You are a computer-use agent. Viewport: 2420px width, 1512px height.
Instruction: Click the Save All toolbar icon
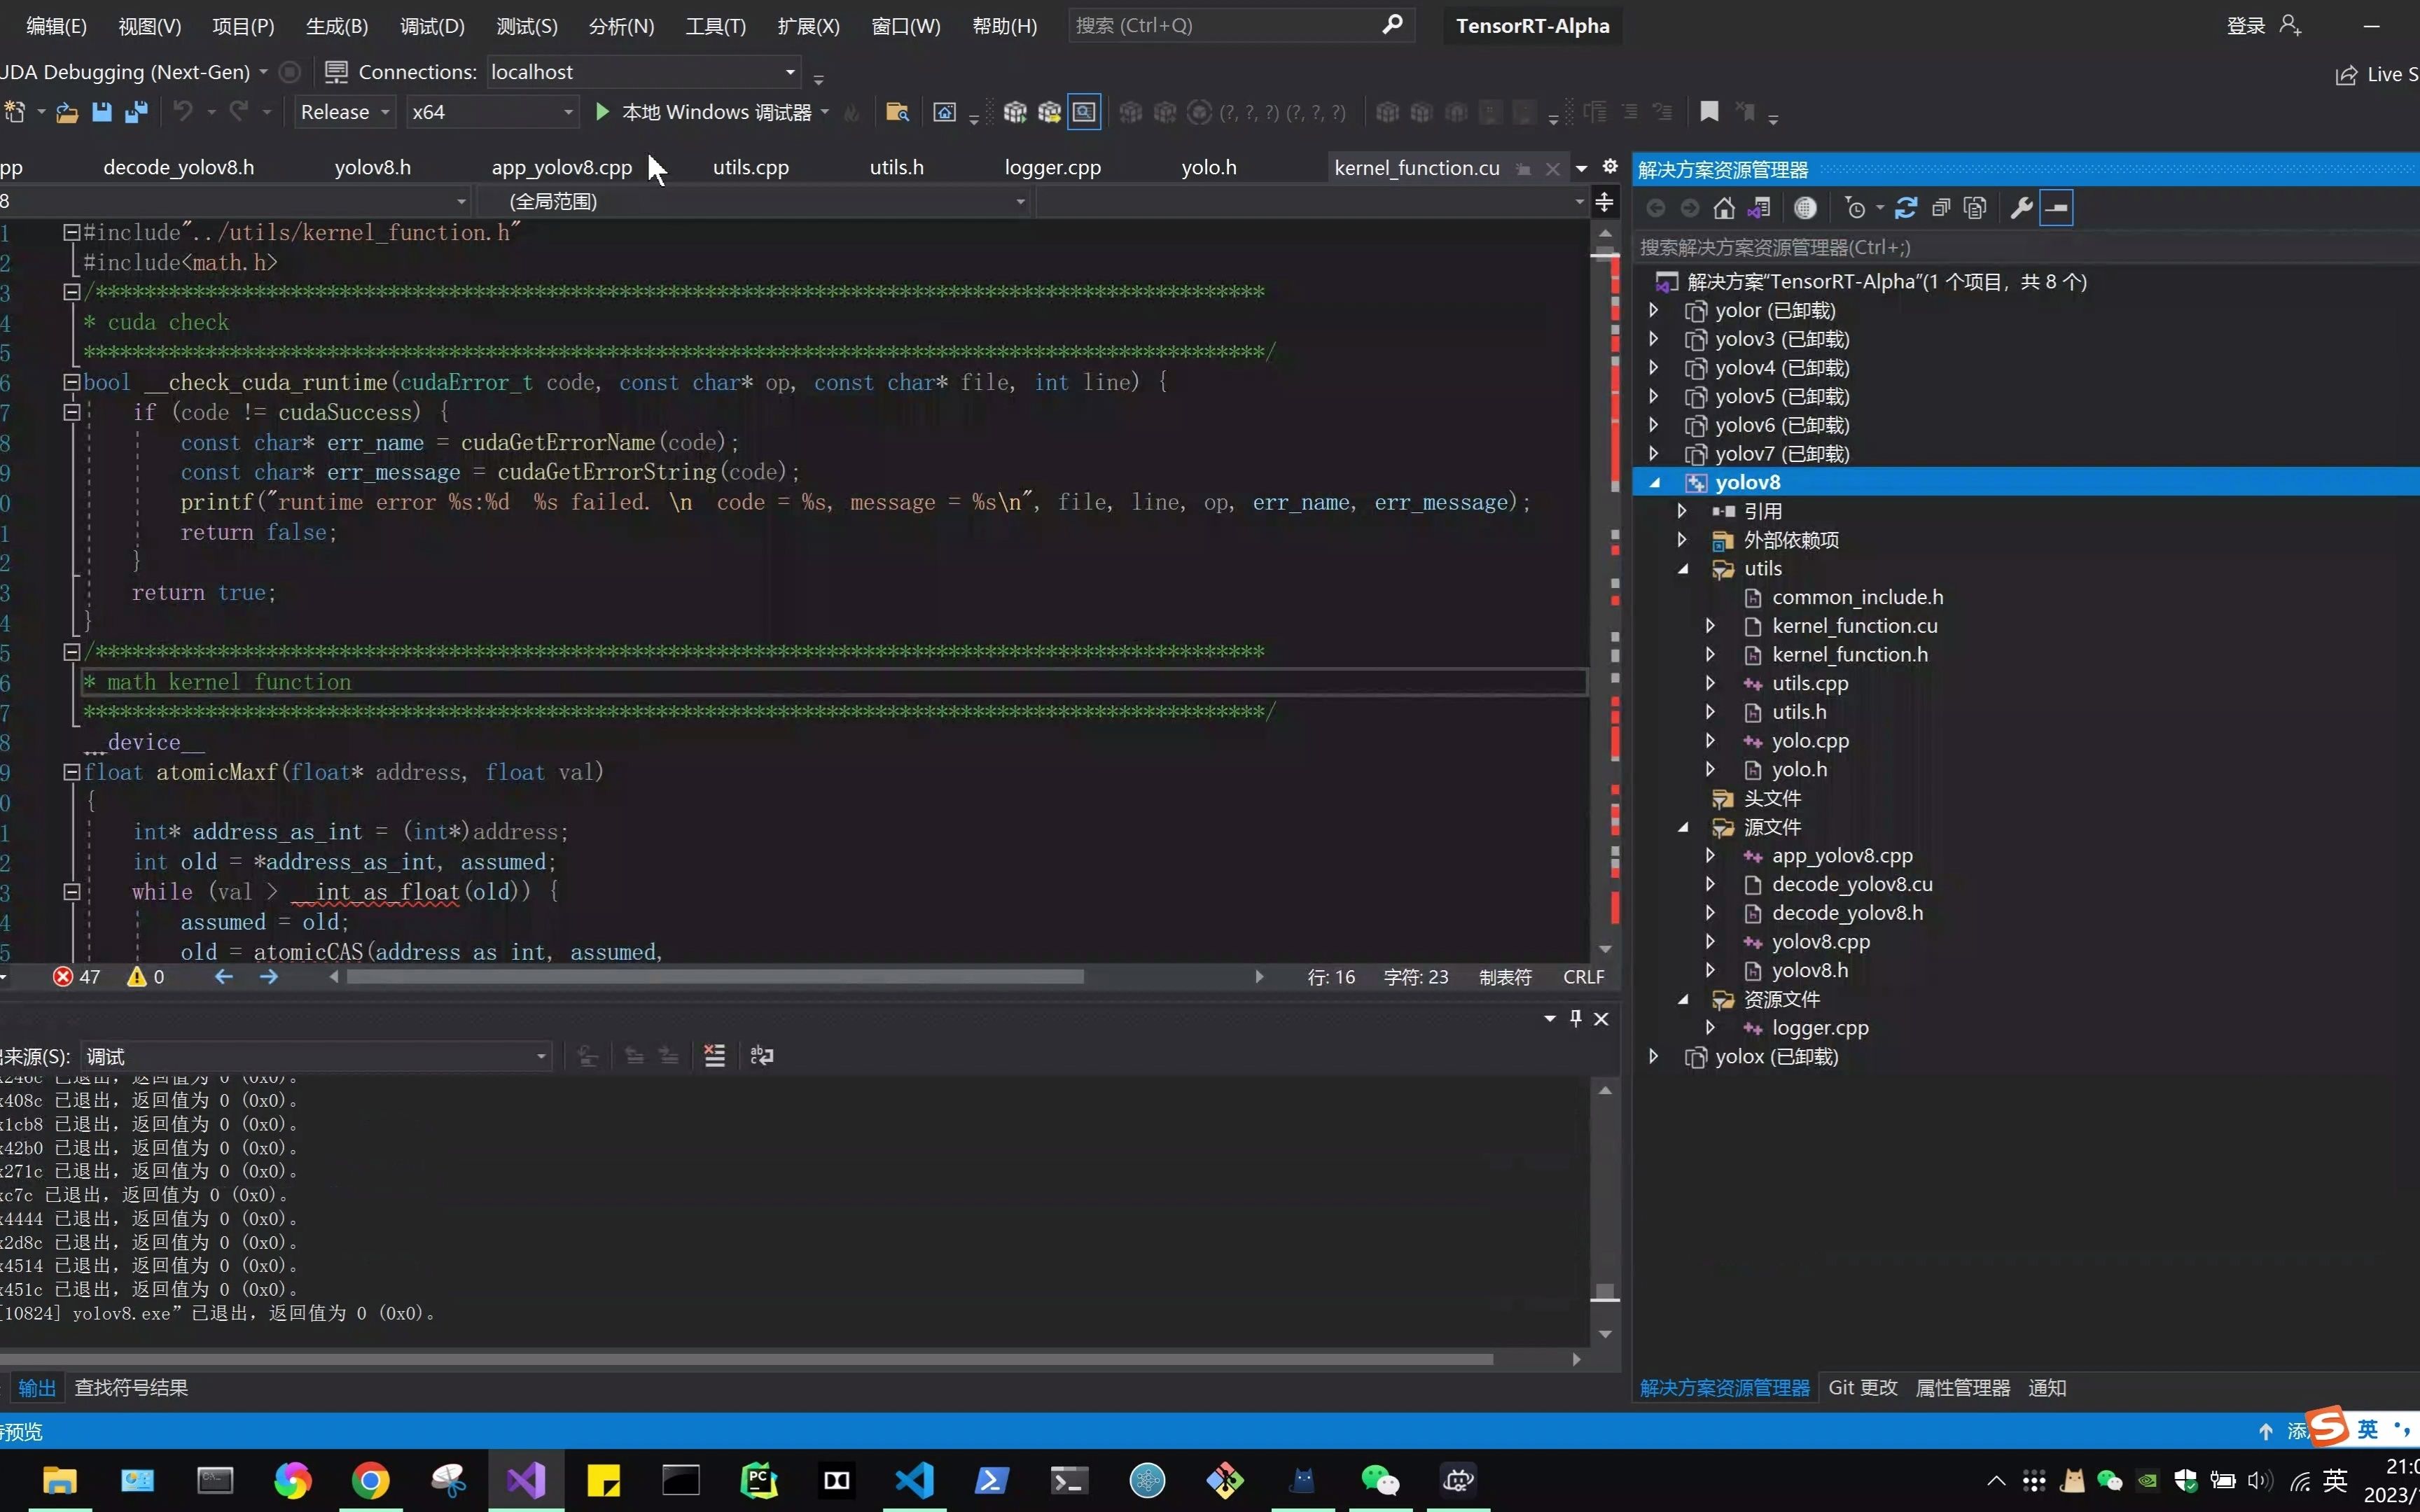click(136, 112)
